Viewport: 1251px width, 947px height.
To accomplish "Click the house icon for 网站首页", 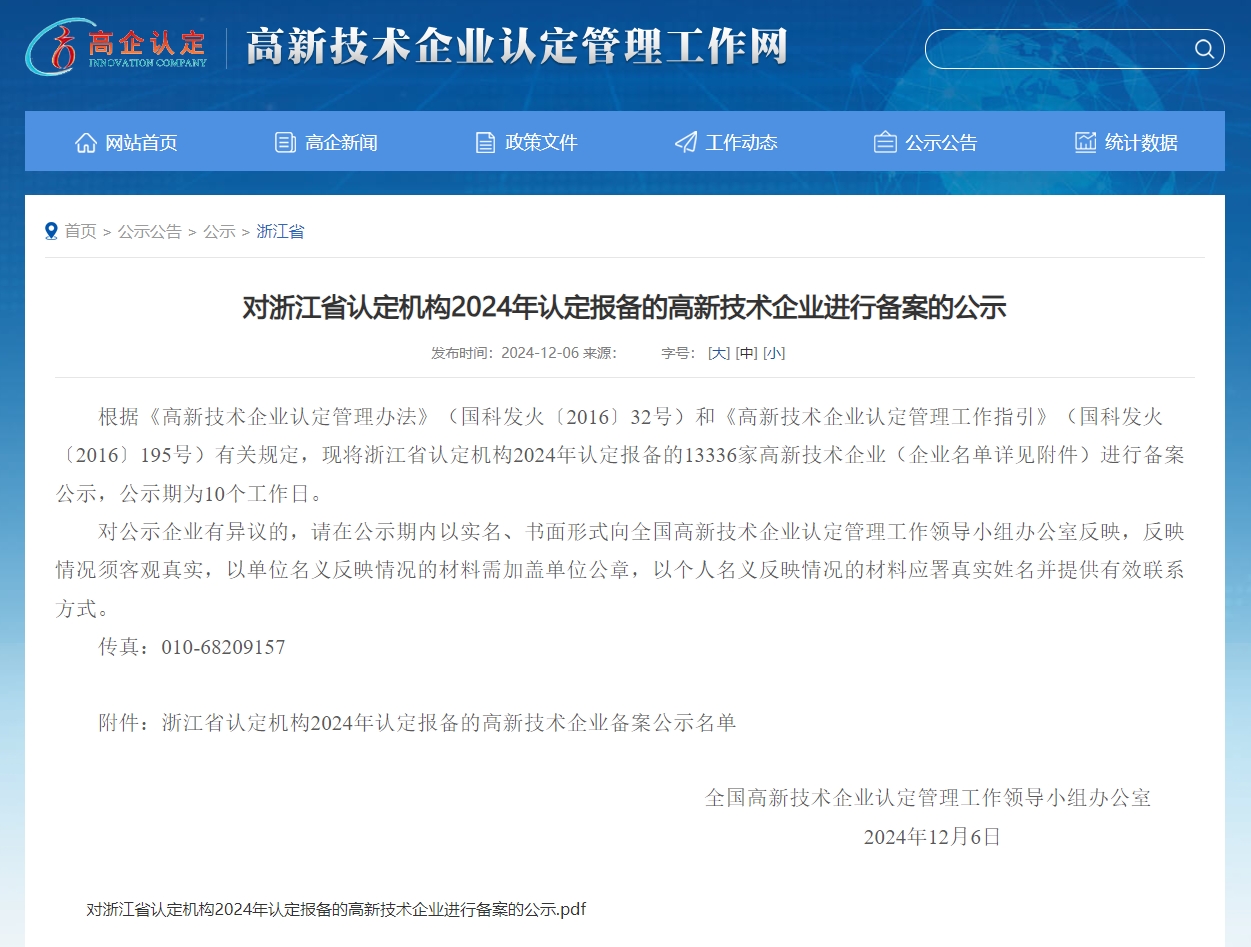I will coord(86,142).
